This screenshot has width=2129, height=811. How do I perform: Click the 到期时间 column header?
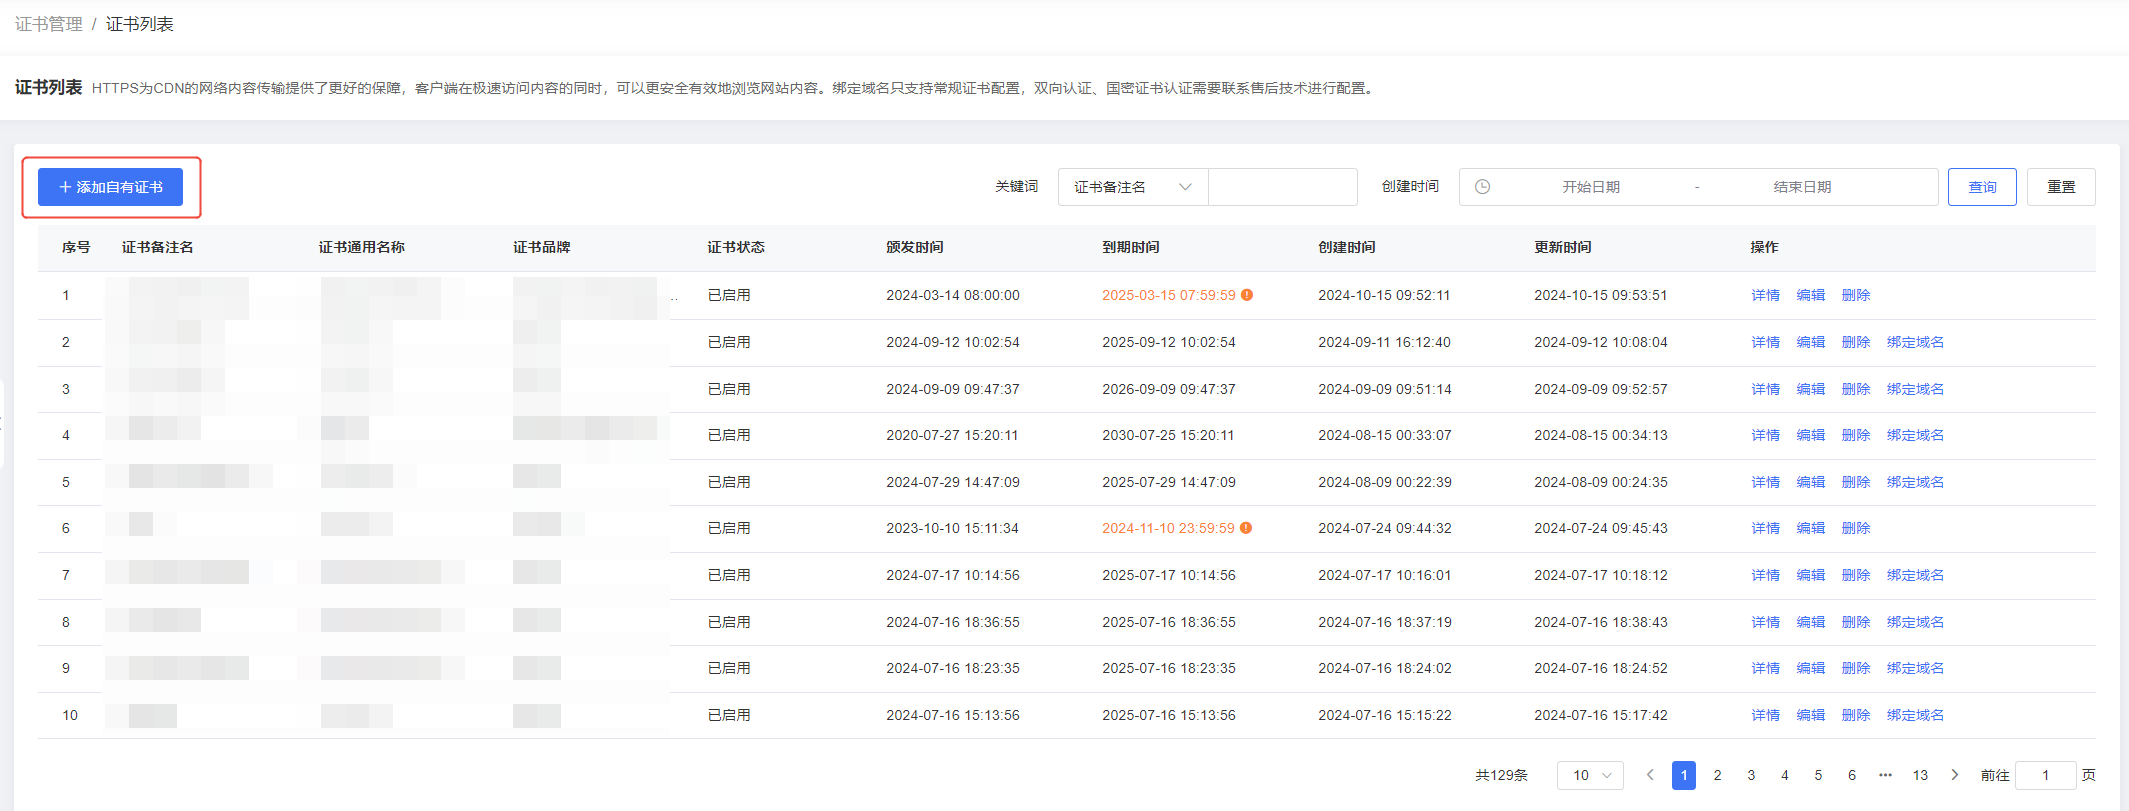click(x=1131, y=247)
